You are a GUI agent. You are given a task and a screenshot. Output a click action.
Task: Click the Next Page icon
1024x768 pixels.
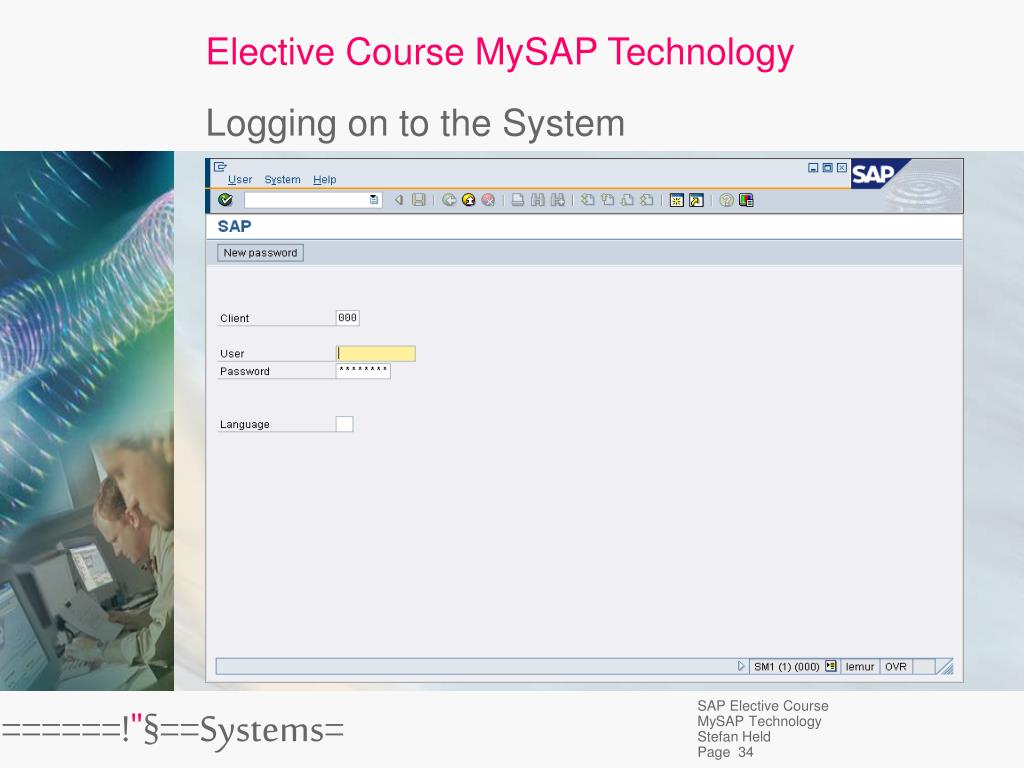627,200
